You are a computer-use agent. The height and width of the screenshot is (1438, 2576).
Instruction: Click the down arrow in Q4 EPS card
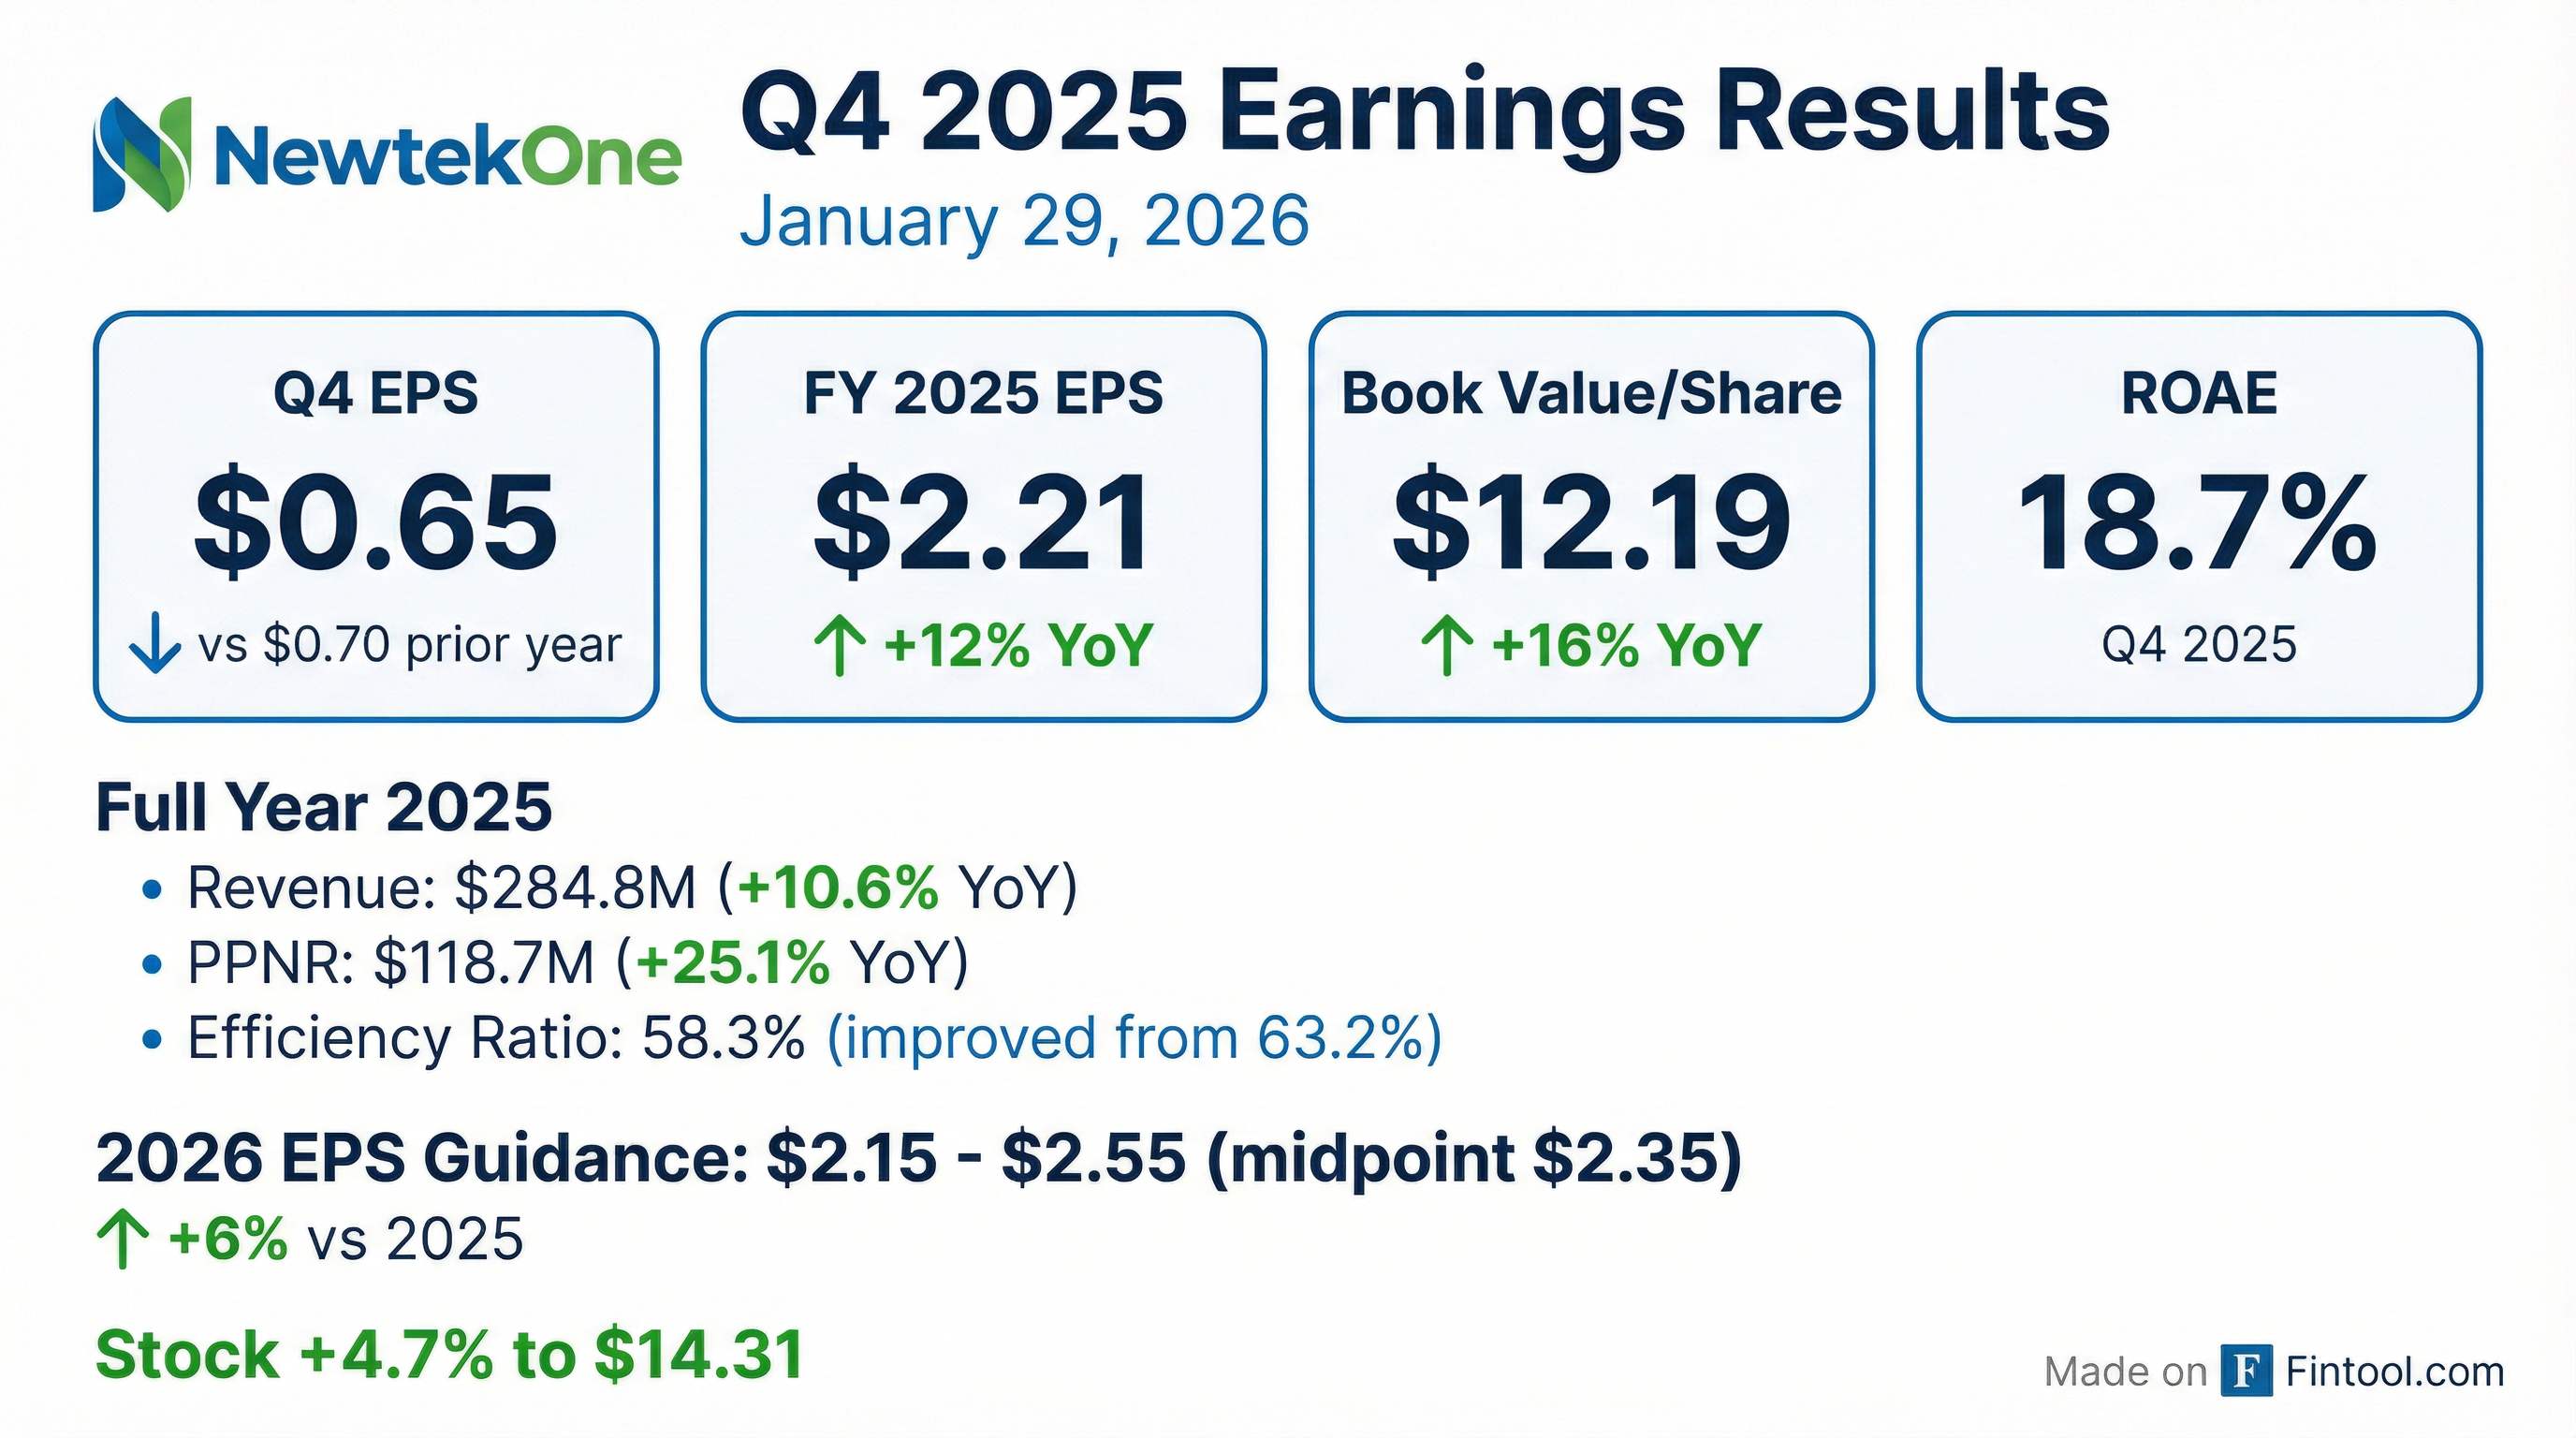(155, 645)
